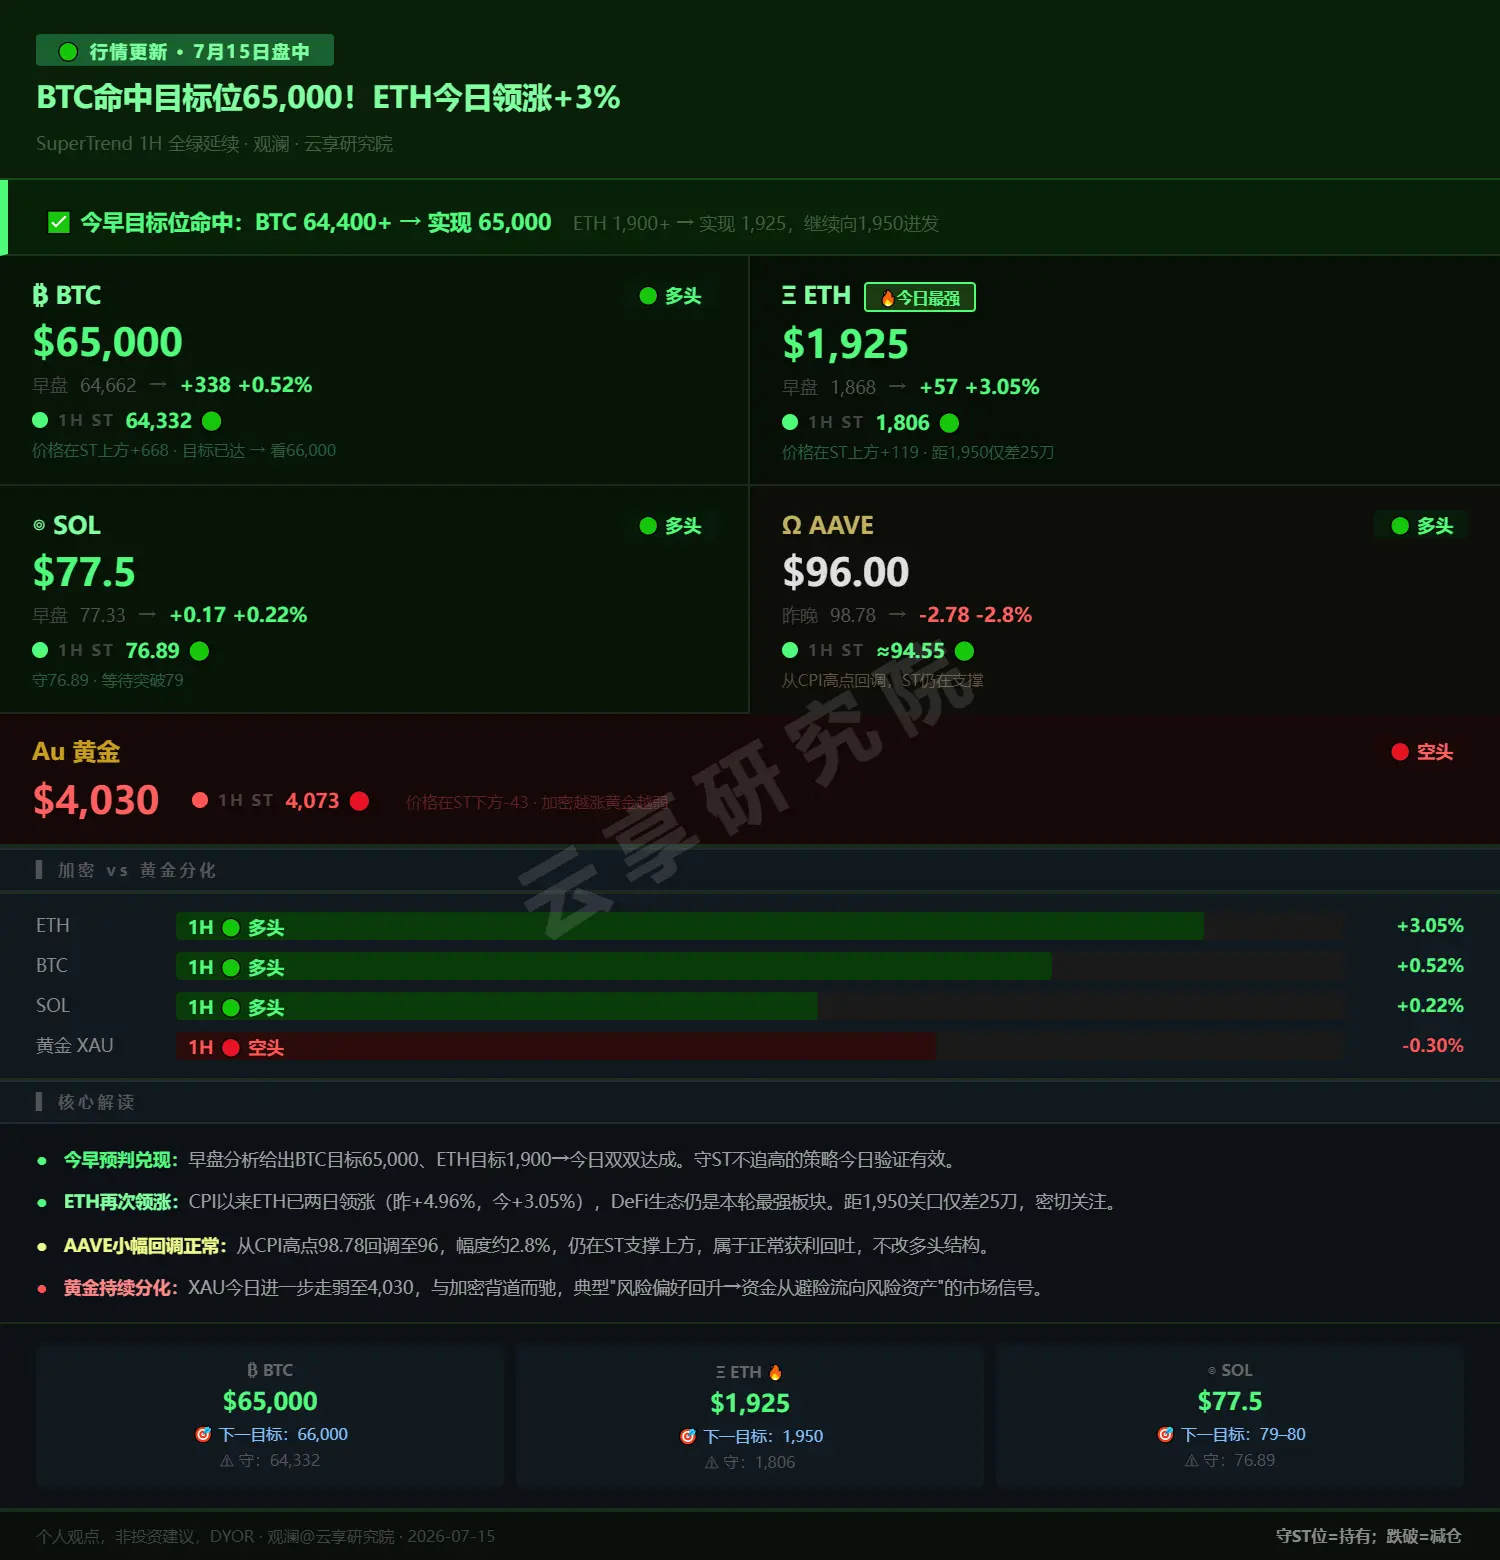
Task: Click green dot after BTC ST 64,332
Action: tap(211, 421)
